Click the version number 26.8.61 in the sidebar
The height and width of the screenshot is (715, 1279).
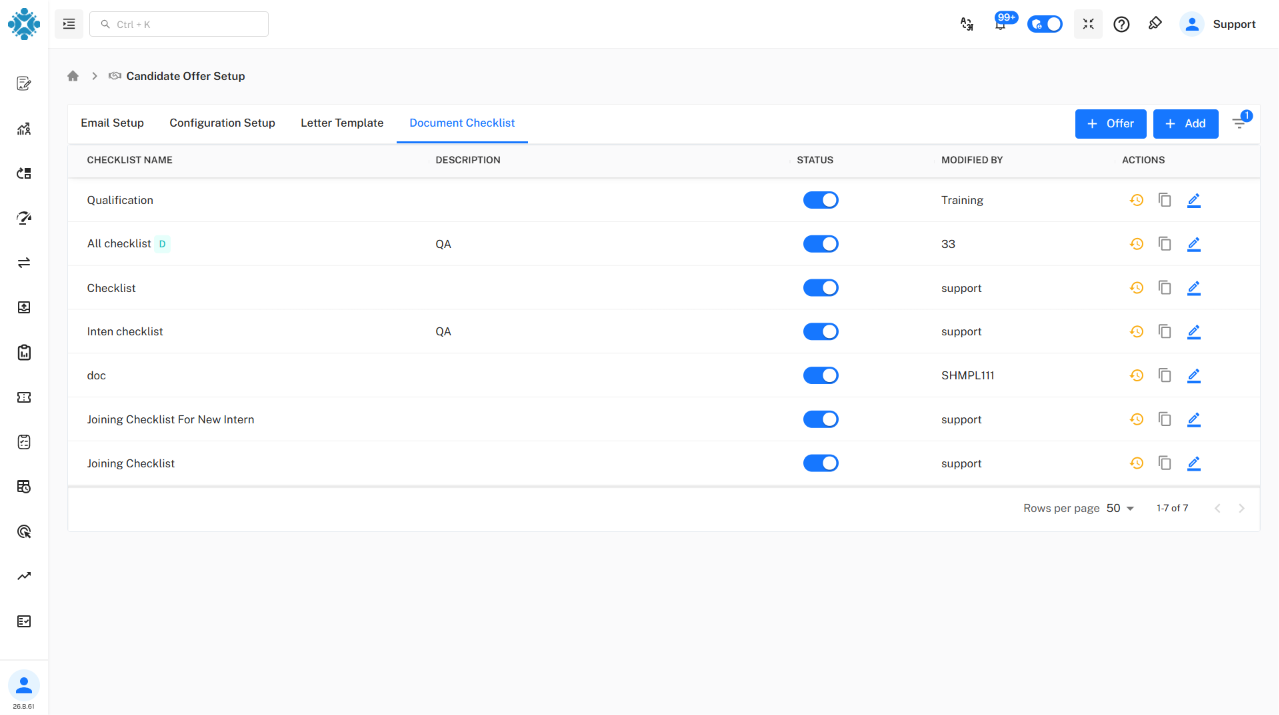point(24,707)
